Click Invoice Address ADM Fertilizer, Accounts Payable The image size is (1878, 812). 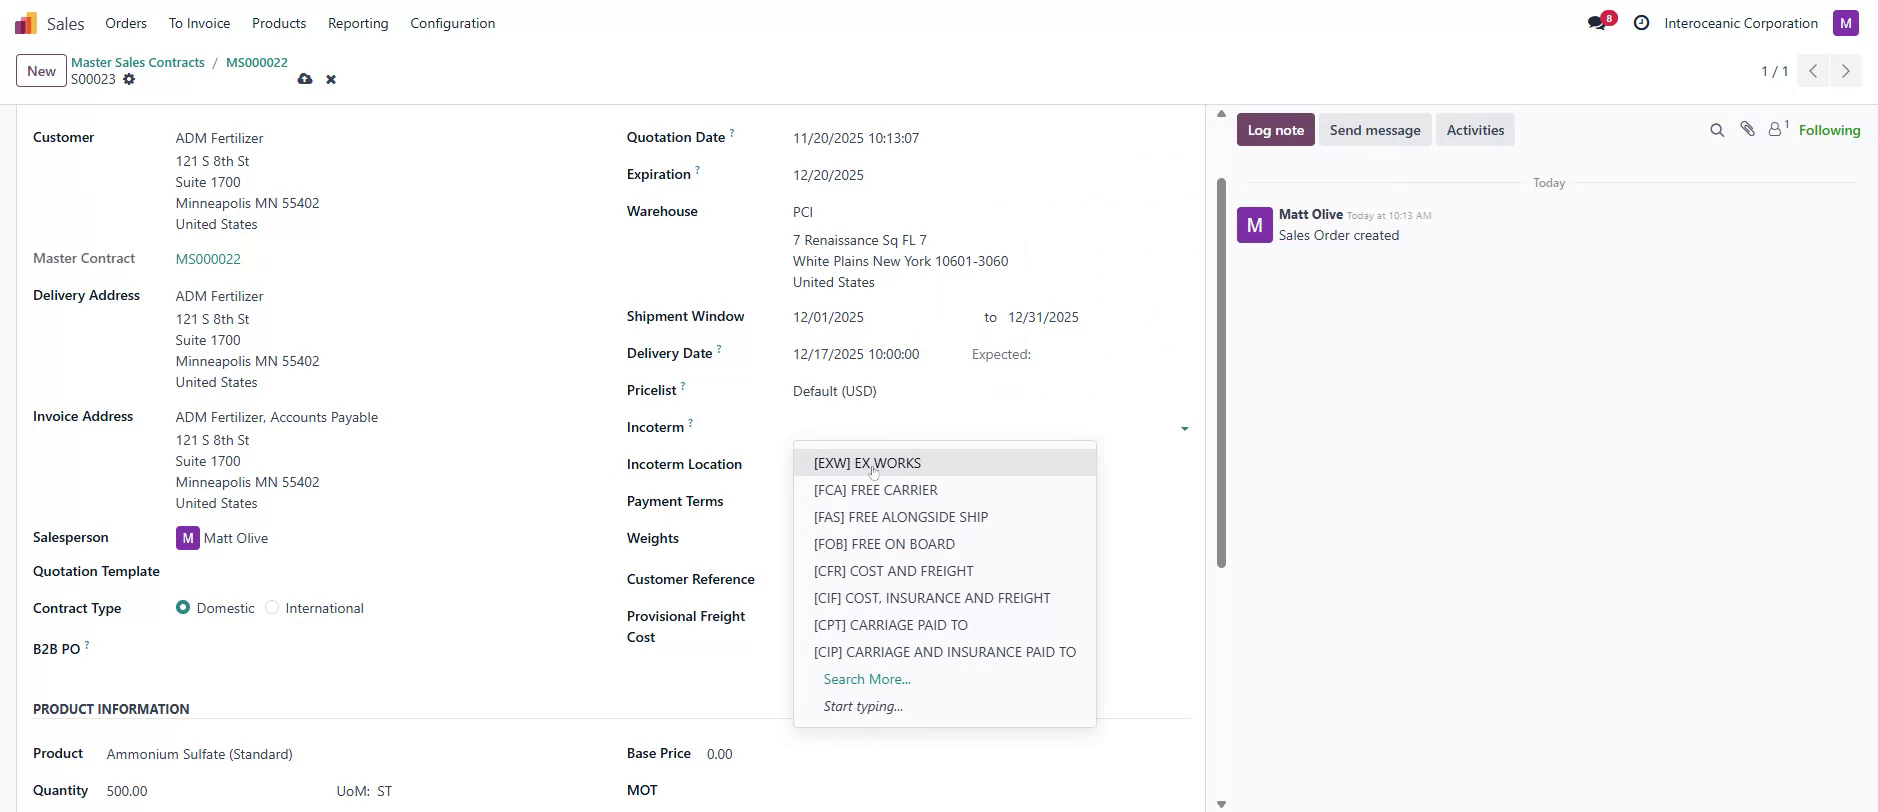click(277, 417)
